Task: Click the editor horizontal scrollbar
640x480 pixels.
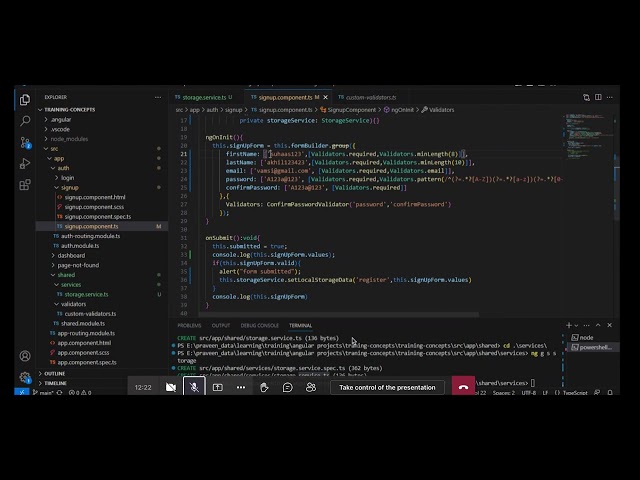Action: (x=339, y=315)
